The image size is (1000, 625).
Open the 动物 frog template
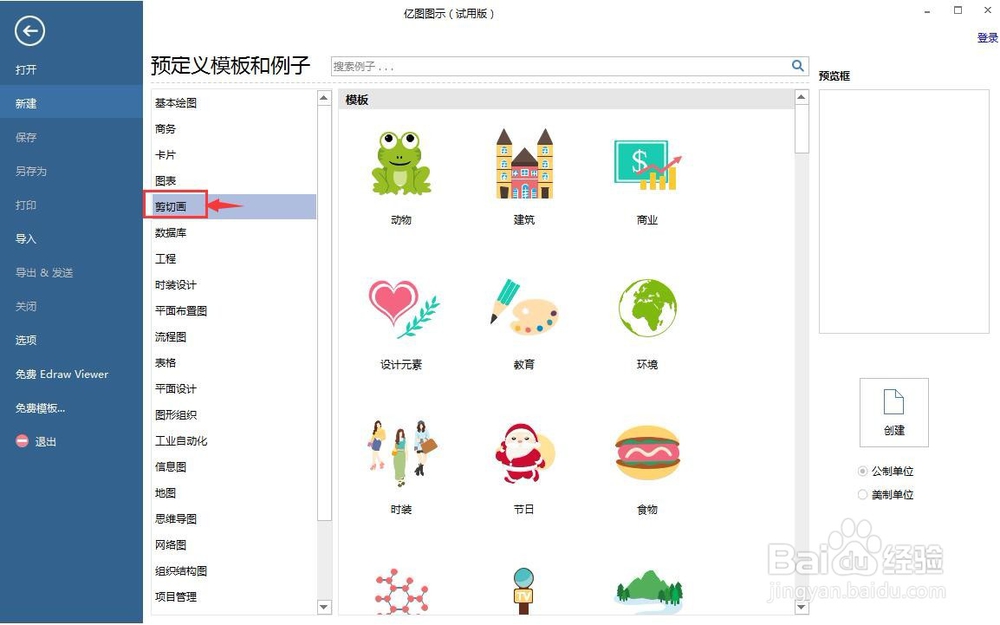point(401,163)
